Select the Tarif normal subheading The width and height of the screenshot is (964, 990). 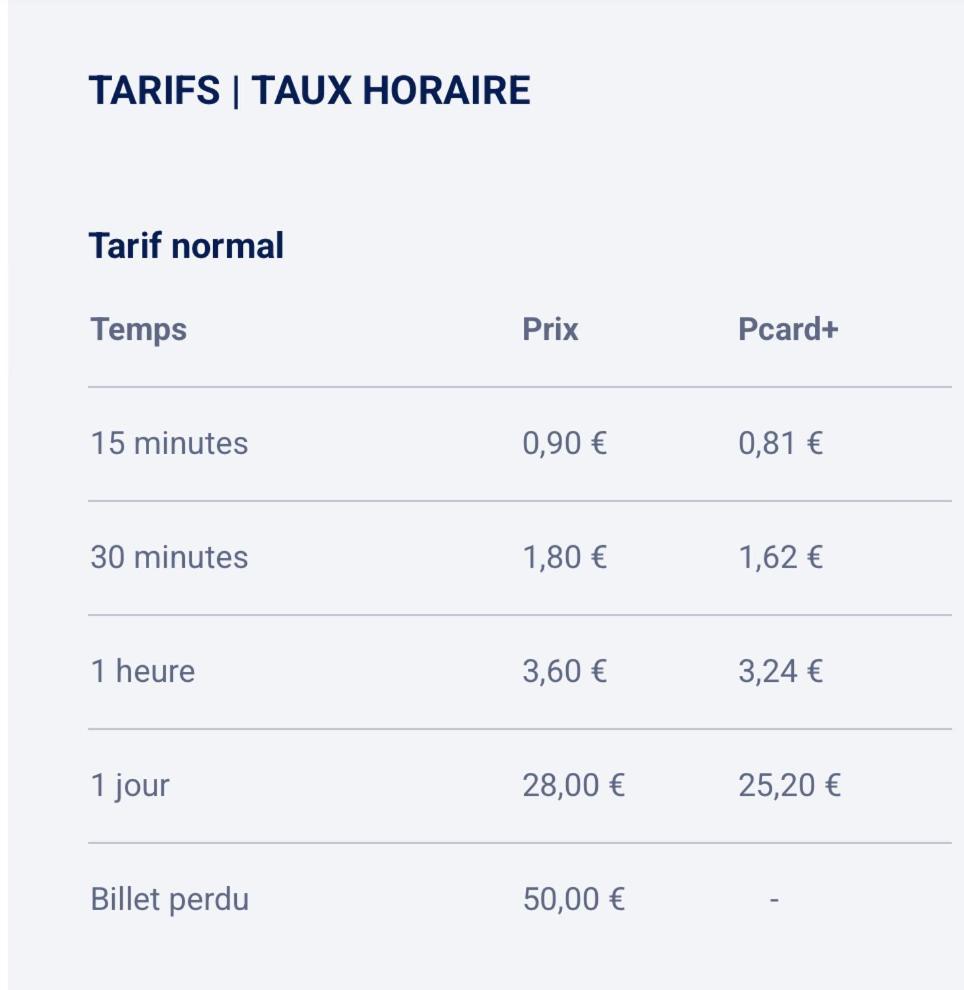click(186, 246)
